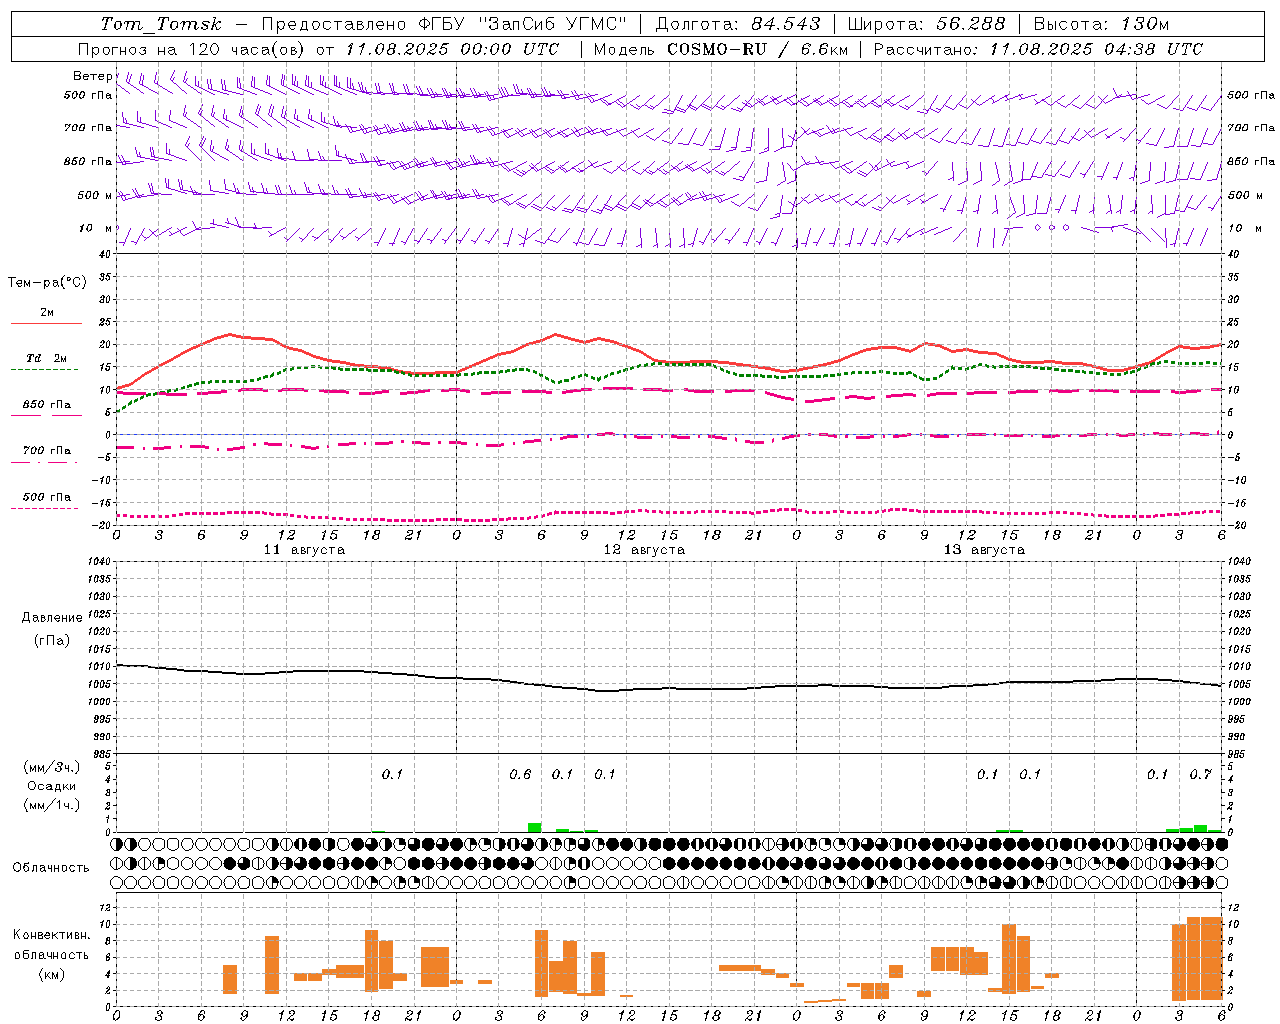Click the Tom_Tomsk station title
This screenshot has width=1280, height=1024.
(161, 24)
